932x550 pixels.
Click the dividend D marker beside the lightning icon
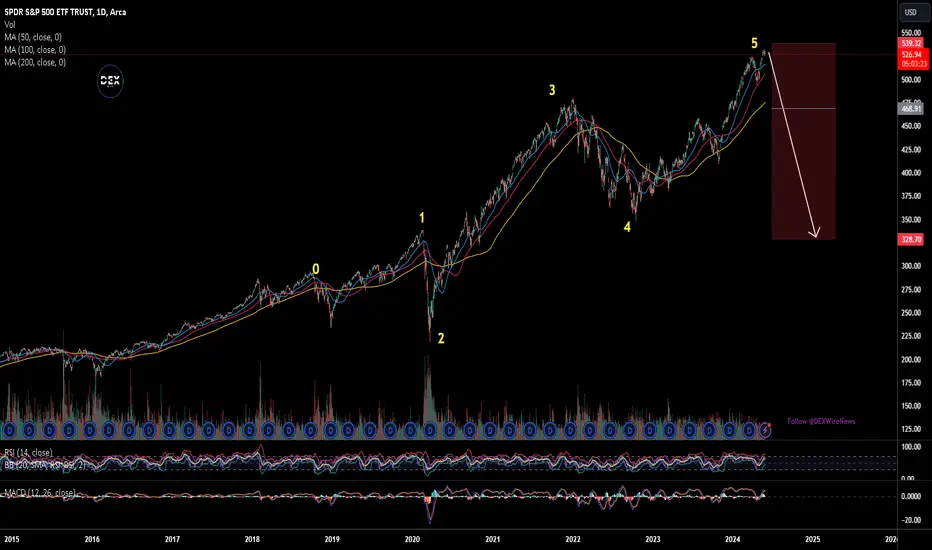(750, 430)
